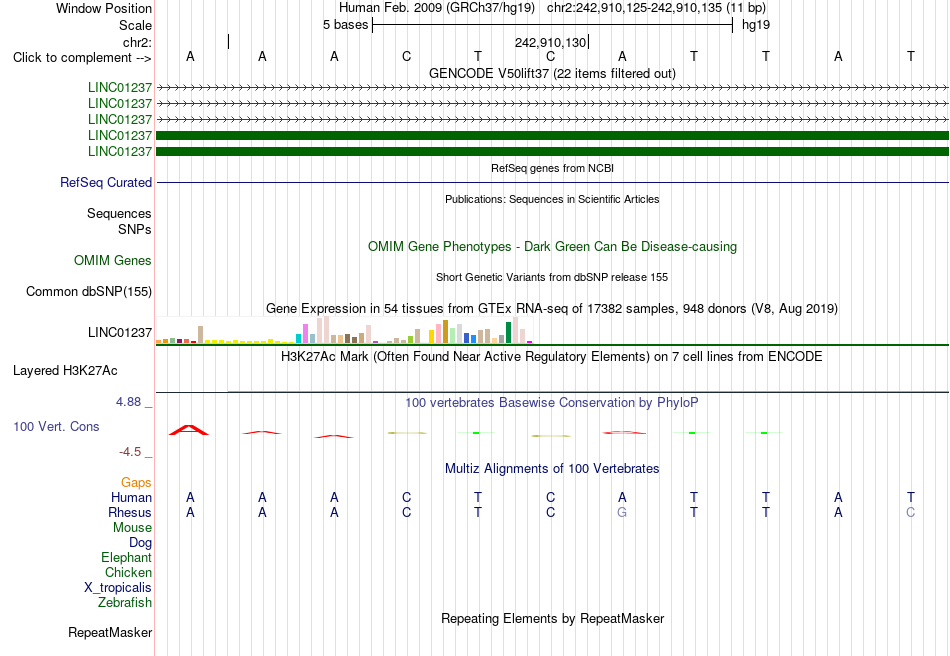
Task: Click the large red A PhyloP conservation glyph
Action: [189, 430]
